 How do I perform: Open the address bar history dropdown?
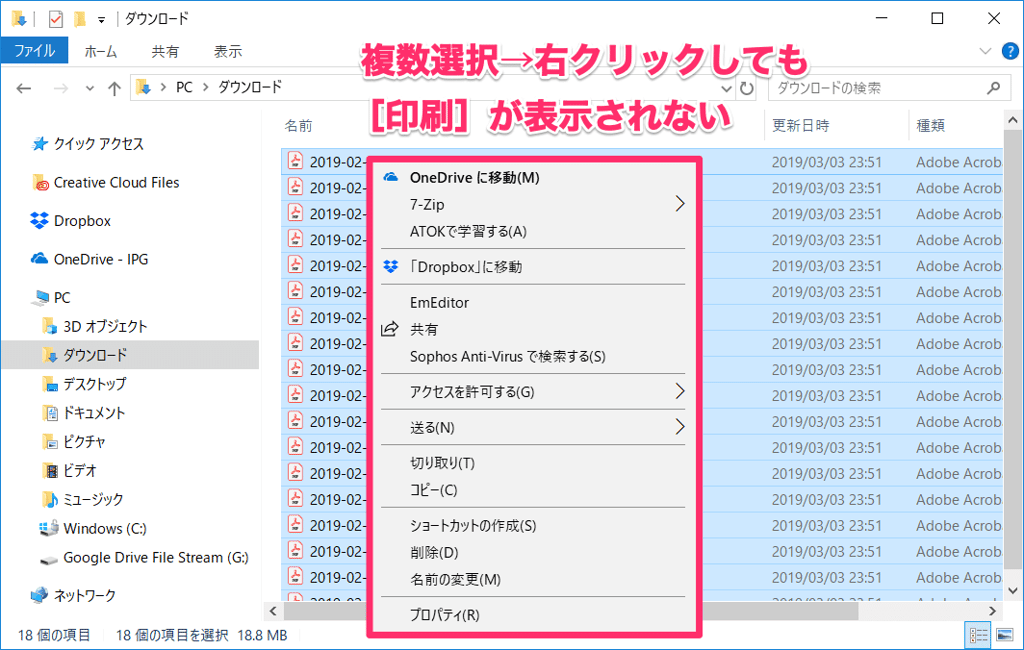pos(726,88)
